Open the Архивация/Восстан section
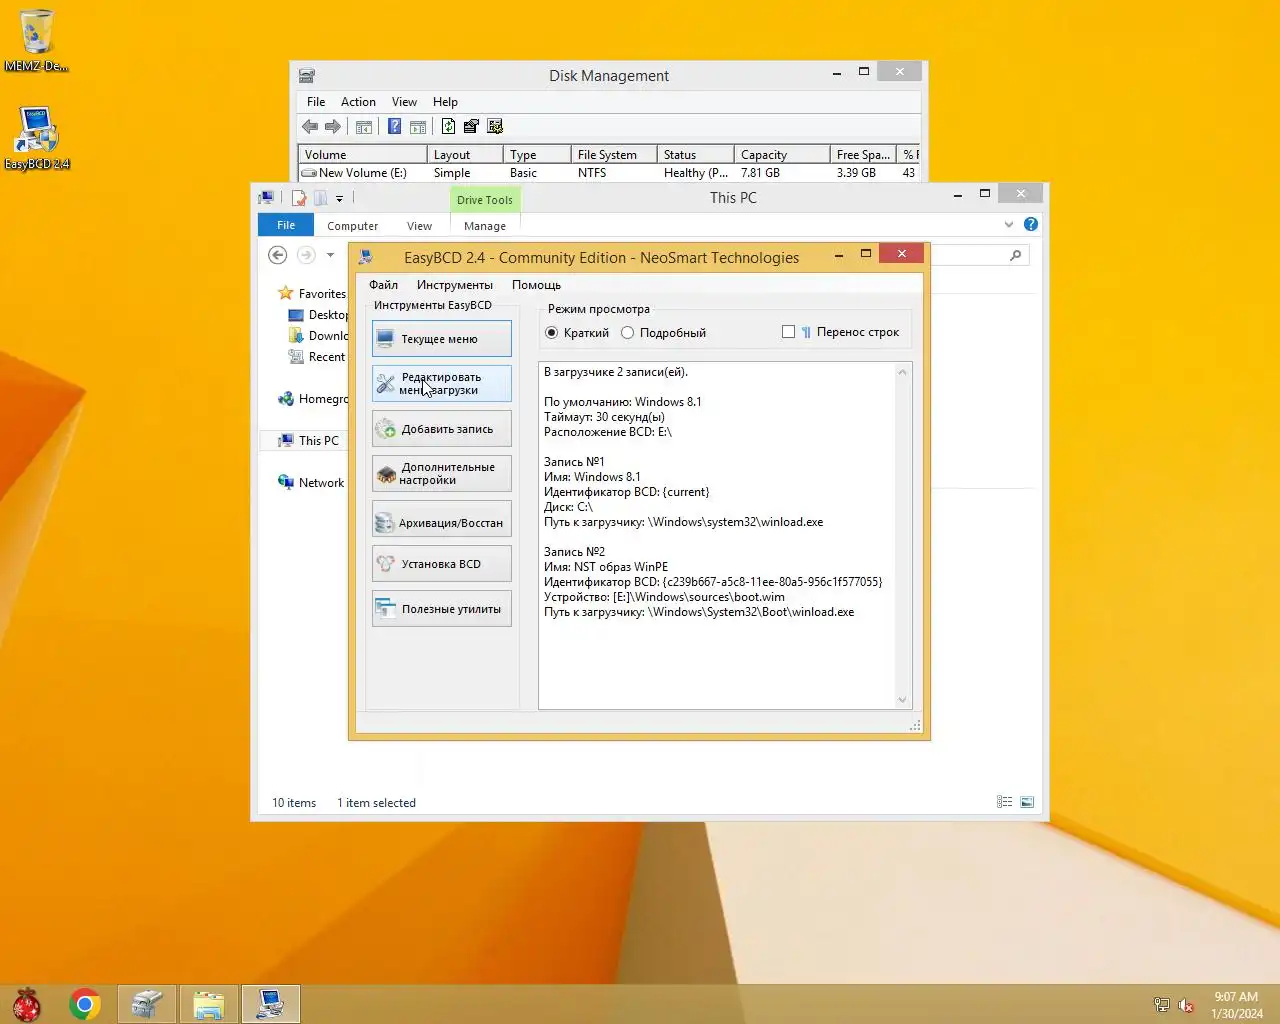 tap(441, 519)
